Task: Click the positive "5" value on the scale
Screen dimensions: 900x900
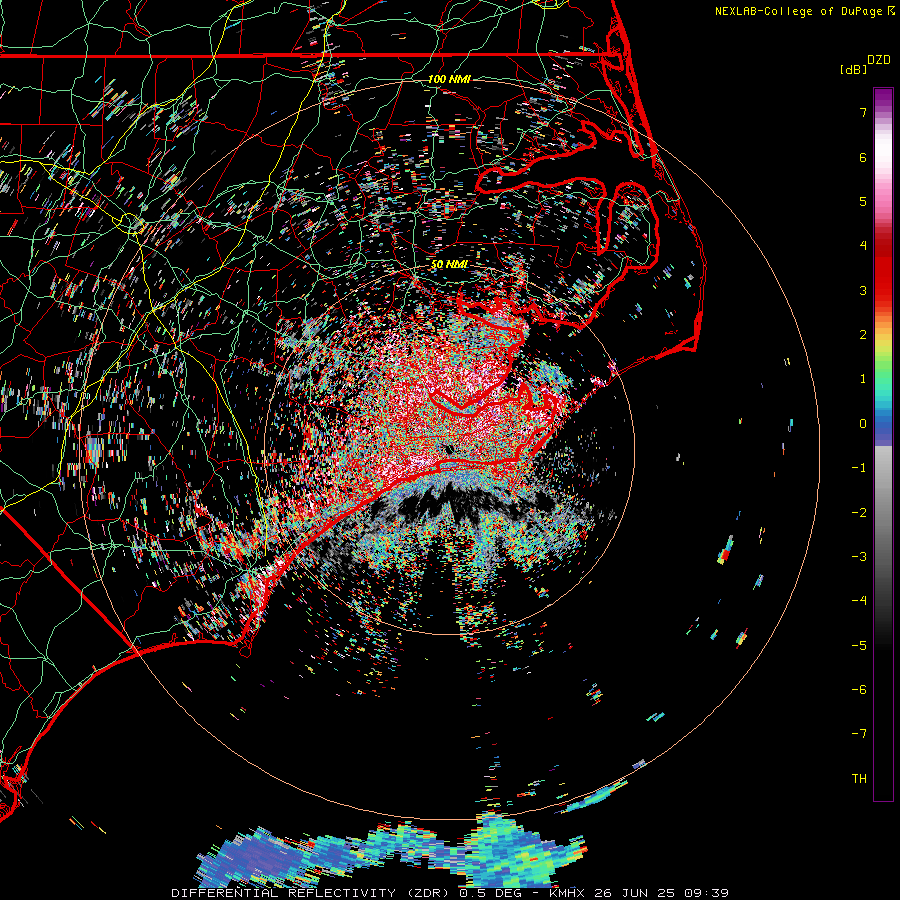Action: point(863,201)
